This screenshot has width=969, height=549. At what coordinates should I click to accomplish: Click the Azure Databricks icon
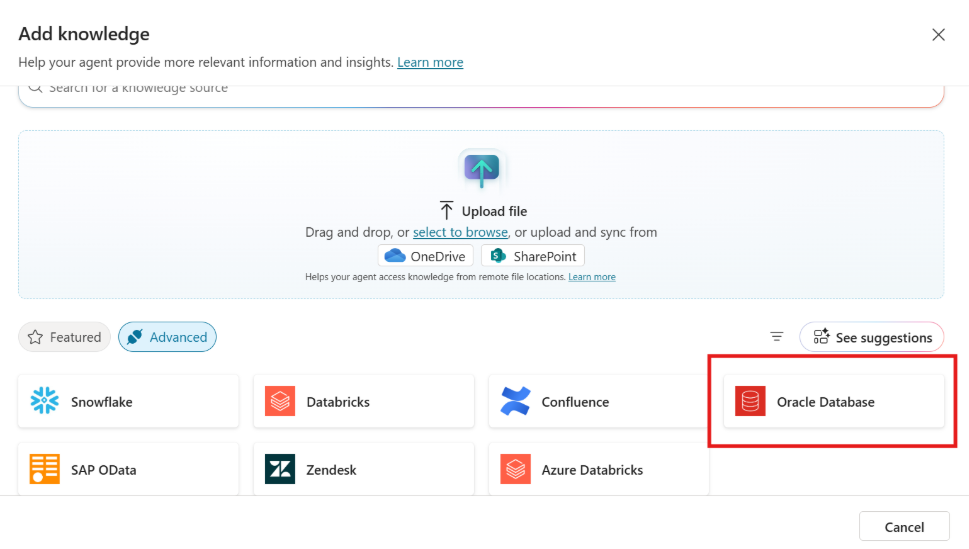click(x=515, y=469)
